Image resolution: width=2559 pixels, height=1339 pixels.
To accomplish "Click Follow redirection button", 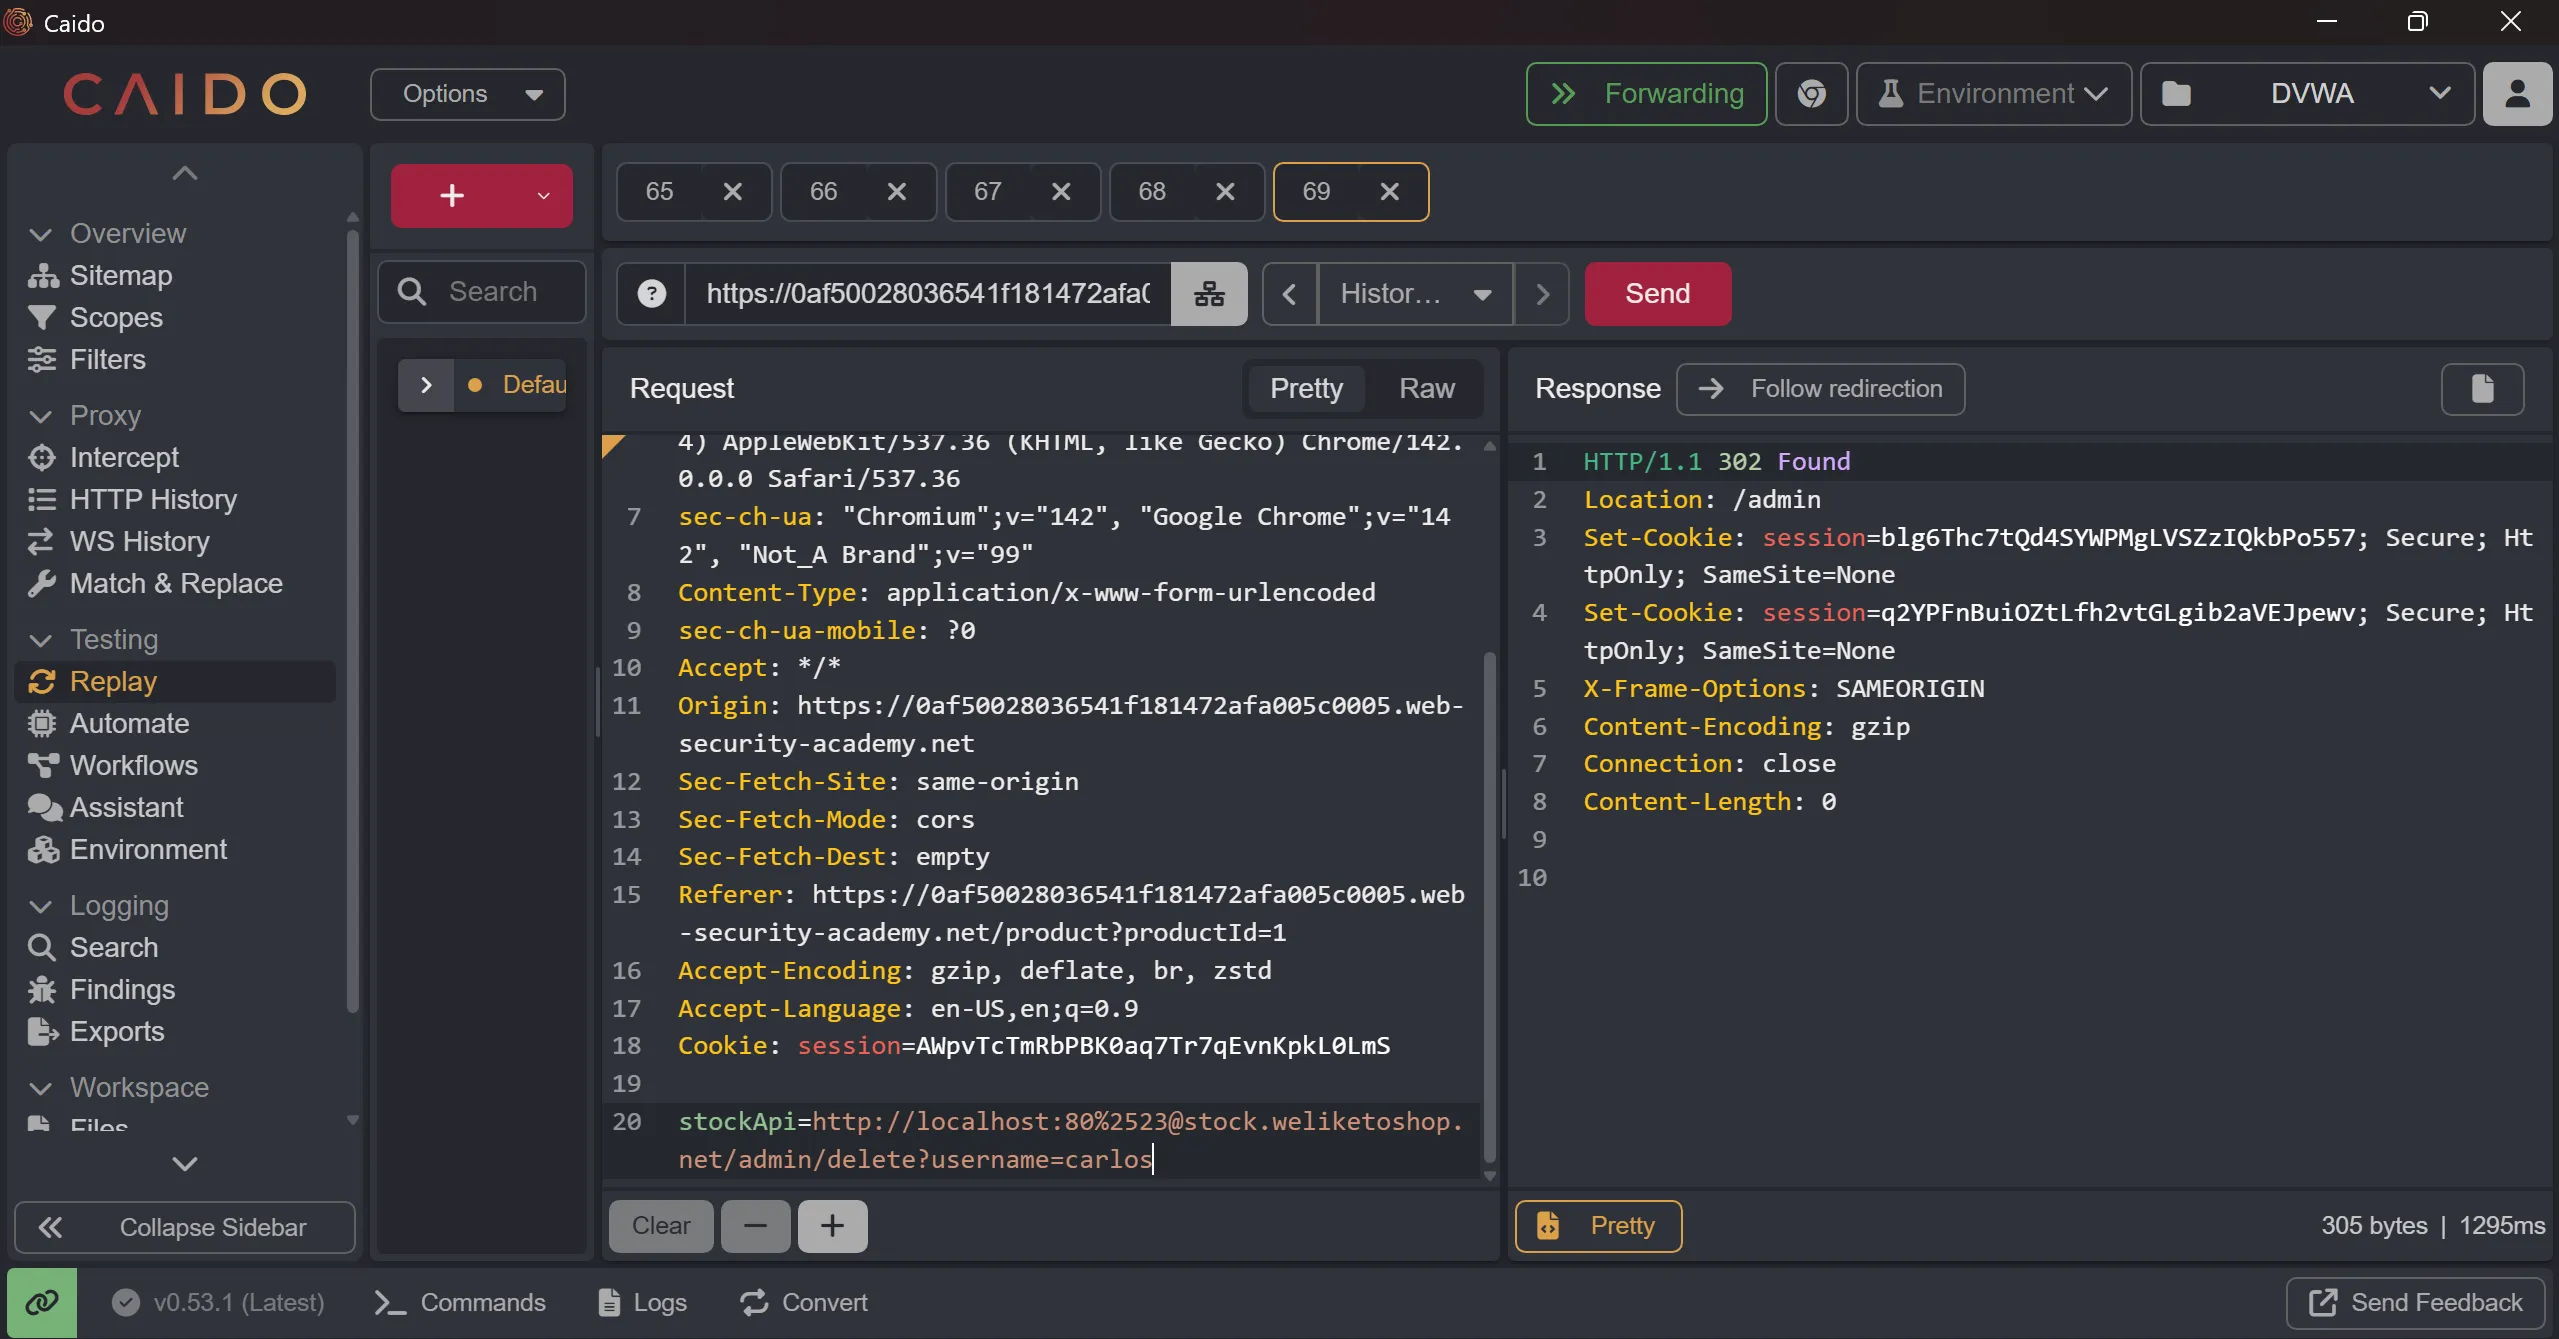I will (1820, 389).
